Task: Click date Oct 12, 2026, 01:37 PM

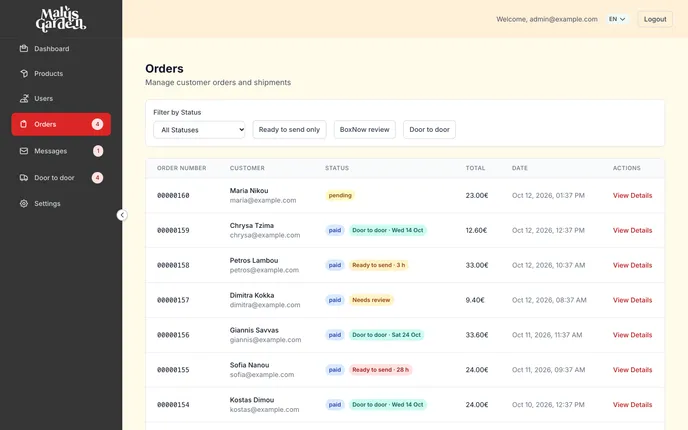Action: [548, 196]
